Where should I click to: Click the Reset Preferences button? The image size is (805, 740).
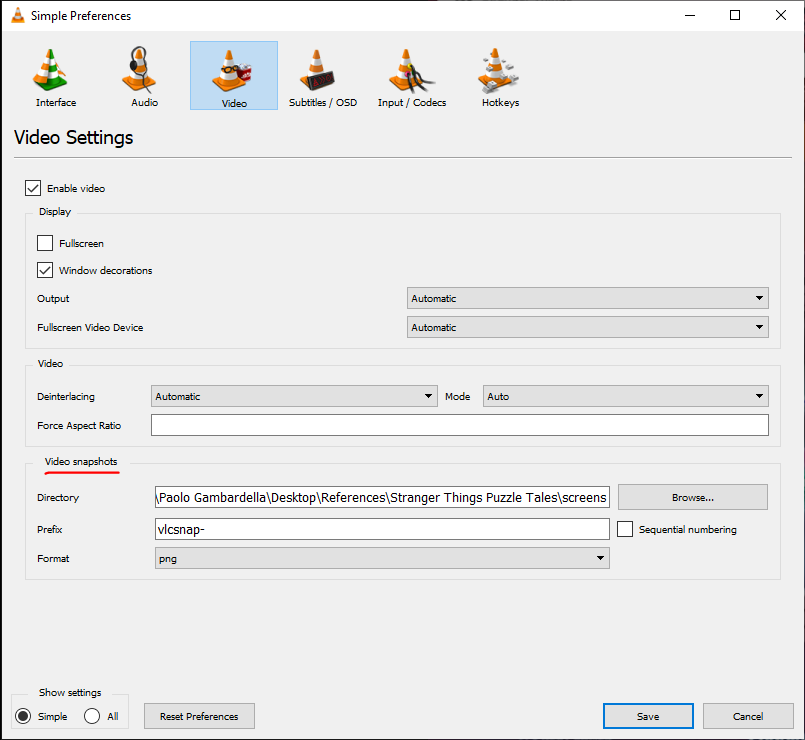coord(199,716)
